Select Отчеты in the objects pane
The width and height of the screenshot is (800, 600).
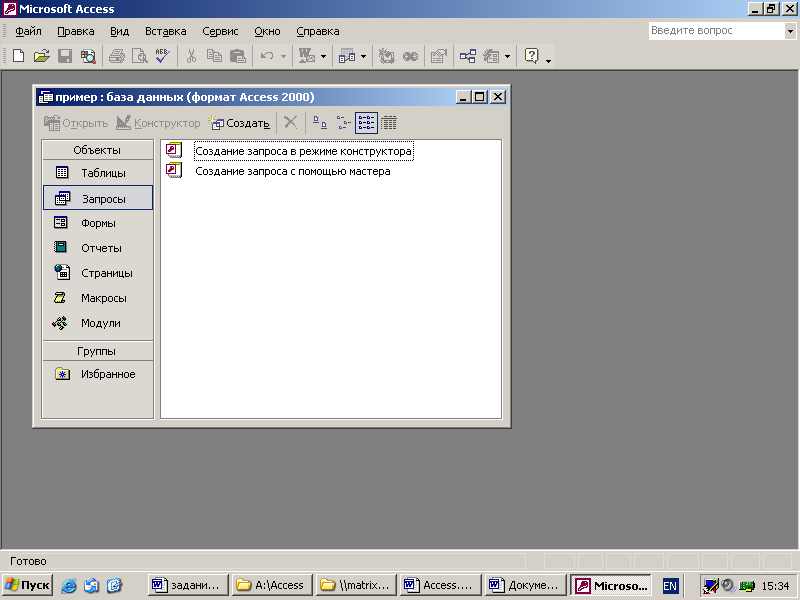click(x=97, y=248)
